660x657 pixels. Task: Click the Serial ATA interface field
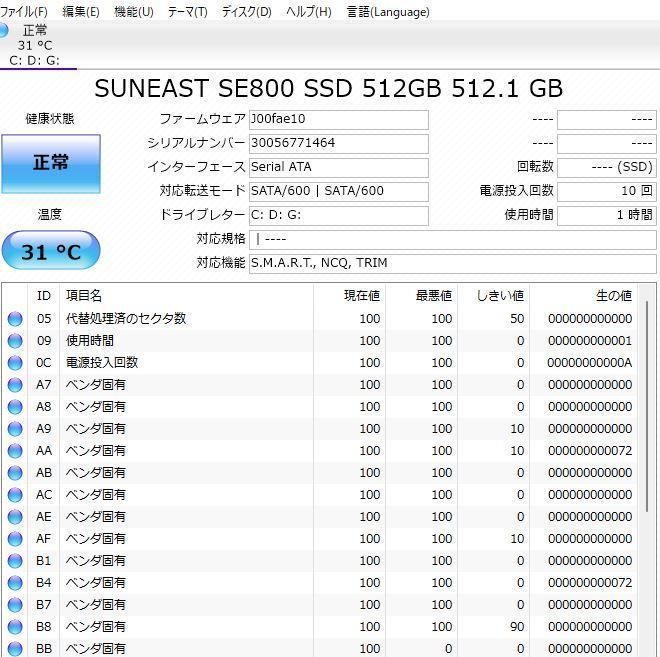point(339,168)
